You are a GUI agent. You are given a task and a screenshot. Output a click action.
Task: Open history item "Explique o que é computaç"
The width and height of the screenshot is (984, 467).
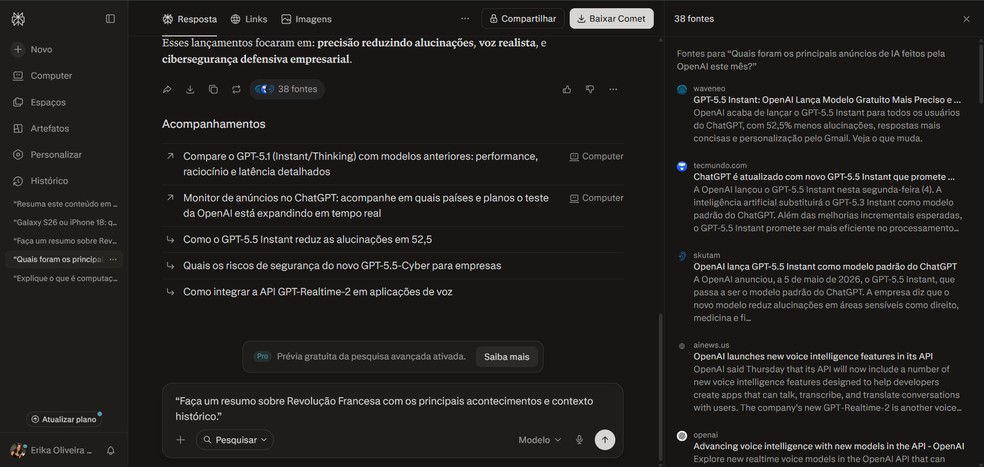coord(65,278)
